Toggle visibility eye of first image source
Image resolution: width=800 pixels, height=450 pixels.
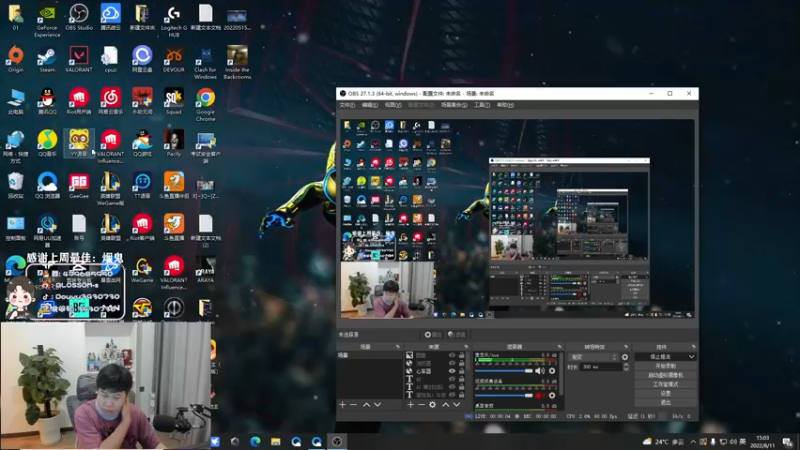tap(452, 355)
